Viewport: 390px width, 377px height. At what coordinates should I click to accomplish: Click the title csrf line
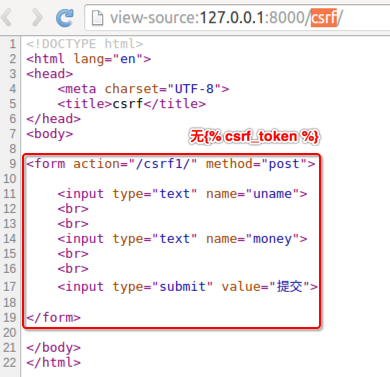point(132,104)
